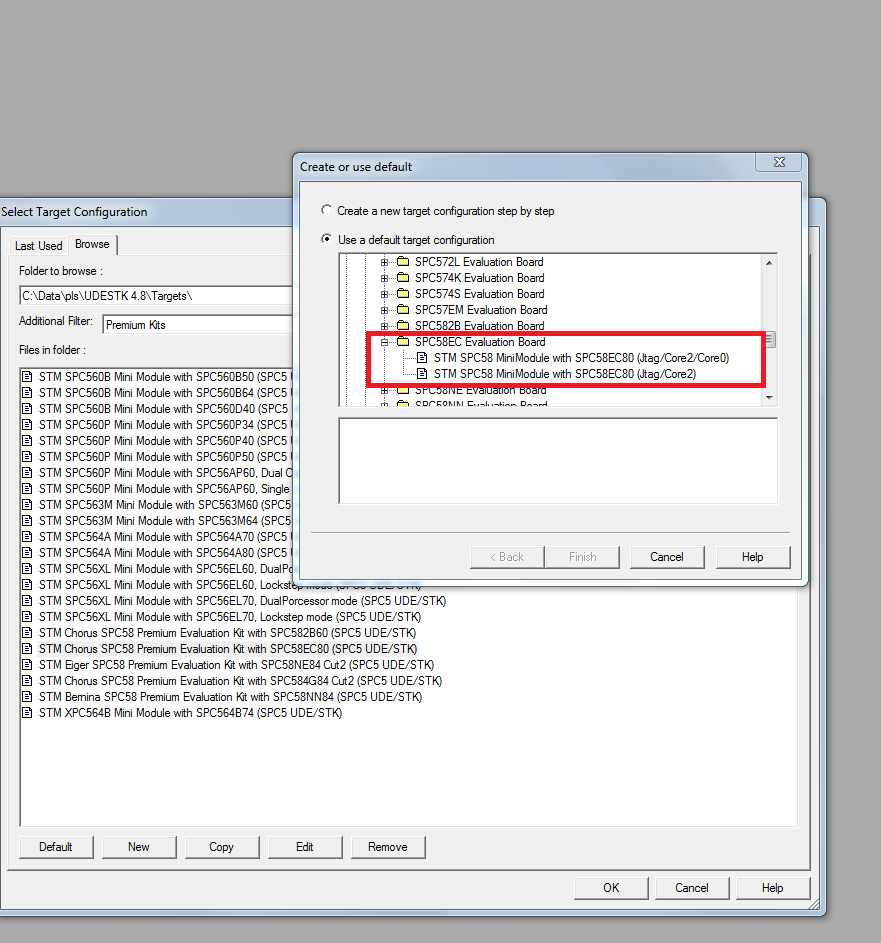Click file icon of SPC58EC80 (Jtag/Core2) entry

[422, 374]
